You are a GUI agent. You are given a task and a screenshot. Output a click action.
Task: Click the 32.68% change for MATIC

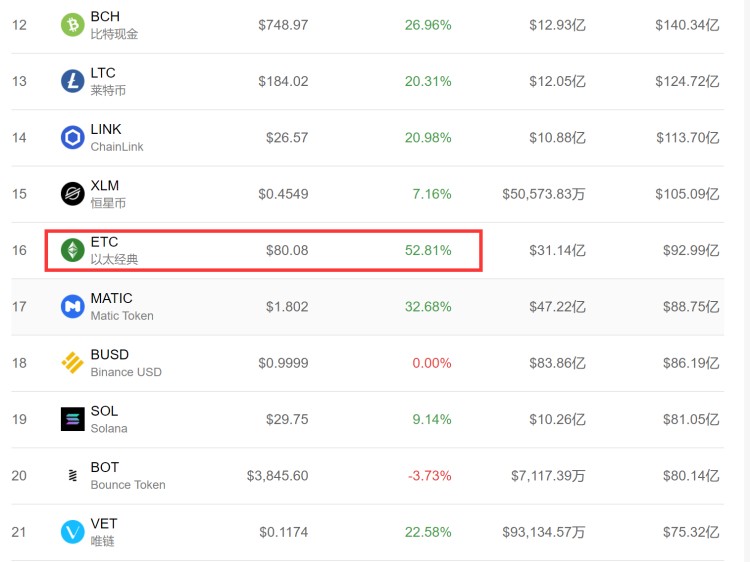point(428,307)
